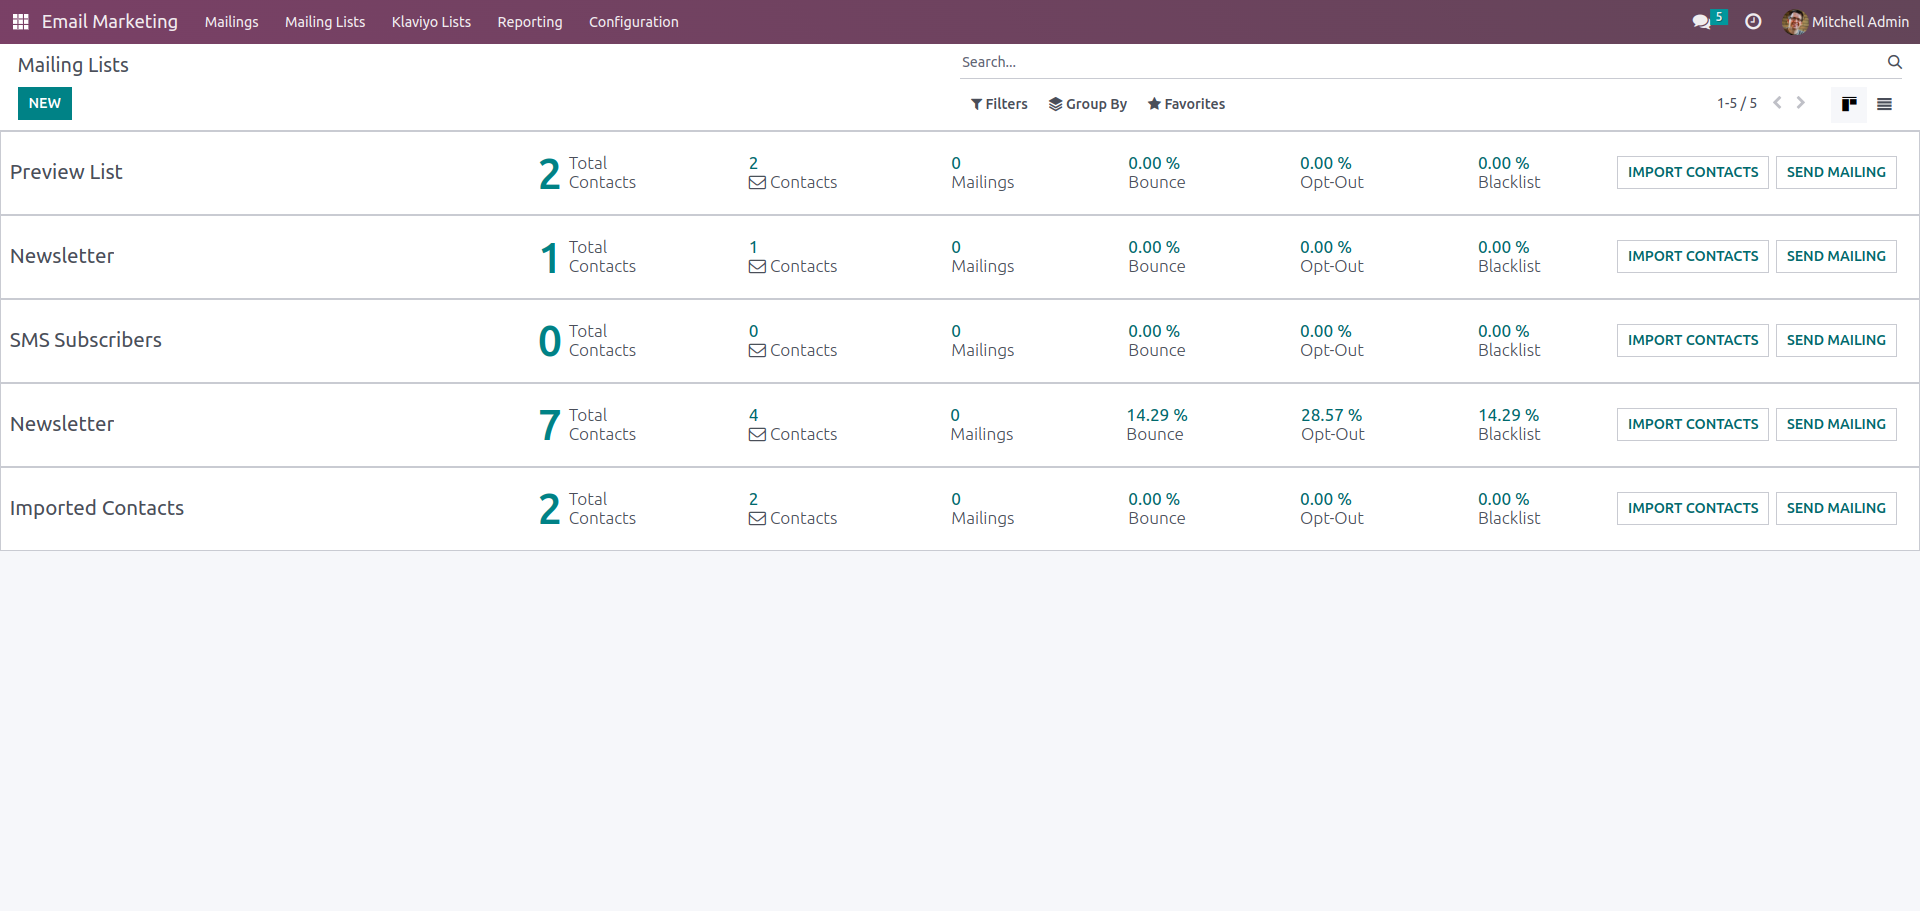Focus the Search input field

pos(1420,62)
